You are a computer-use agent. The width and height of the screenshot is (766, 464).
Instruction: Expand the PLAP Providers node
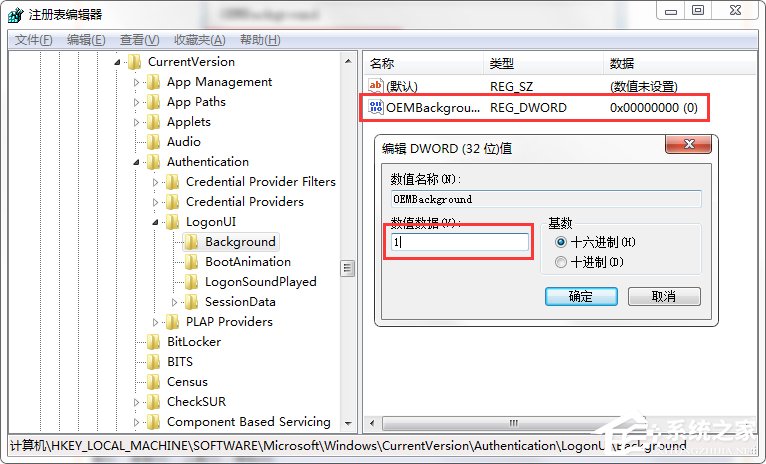pos(156,323)
